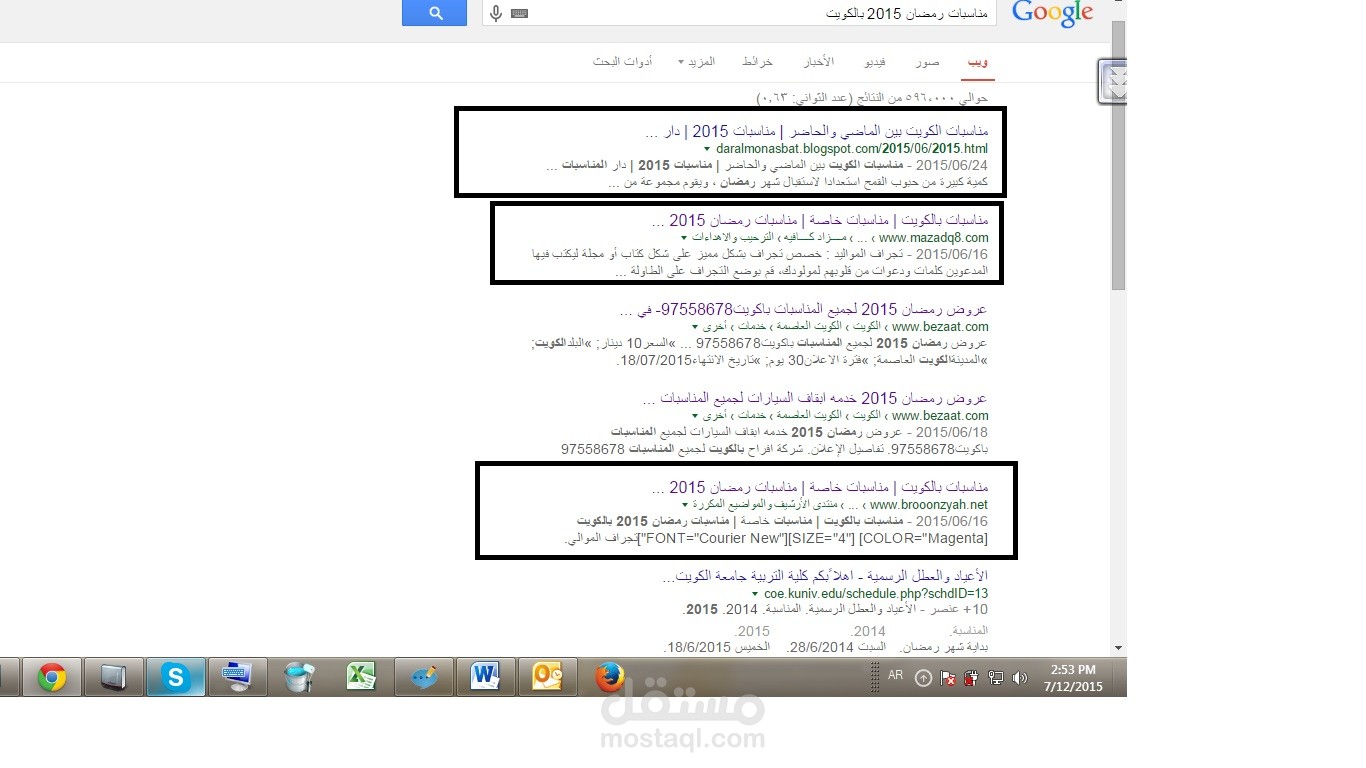Open Mozilla Firefox from the taskbar
The image size is (1366, 768).
609,677
